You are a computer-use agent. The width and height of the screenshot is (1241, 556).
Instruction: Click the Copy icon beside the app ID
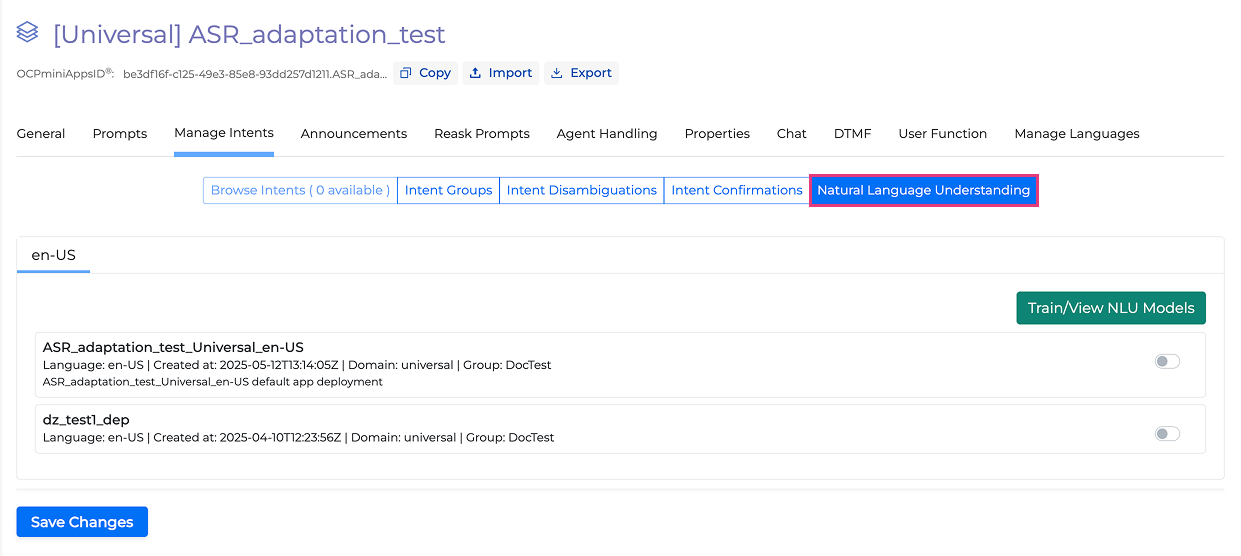point(406,73)
